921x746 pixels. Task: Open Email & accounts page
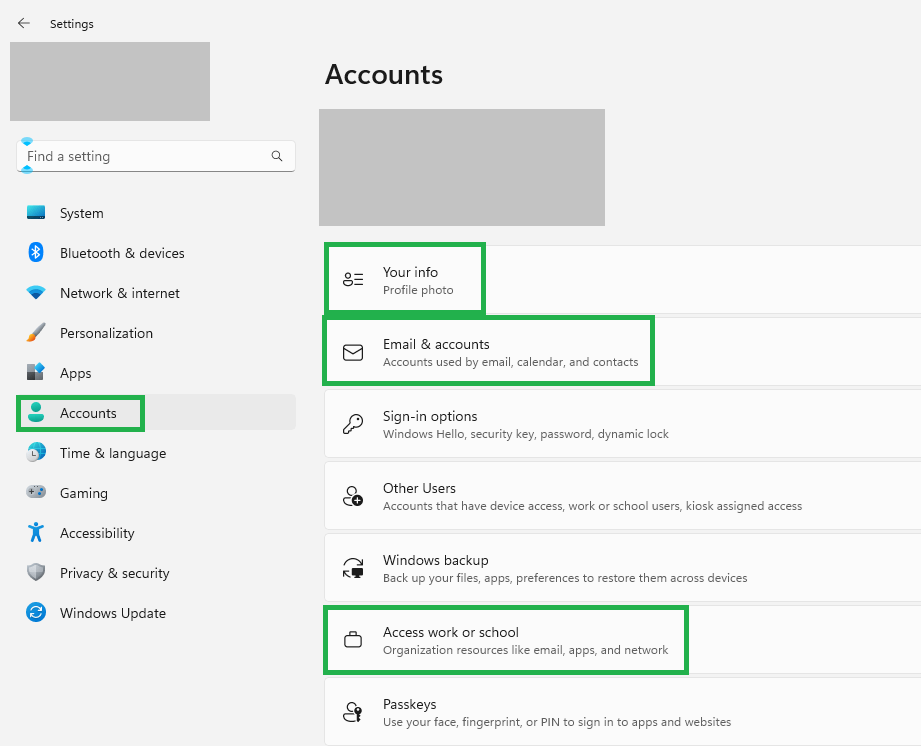[623, 352]
